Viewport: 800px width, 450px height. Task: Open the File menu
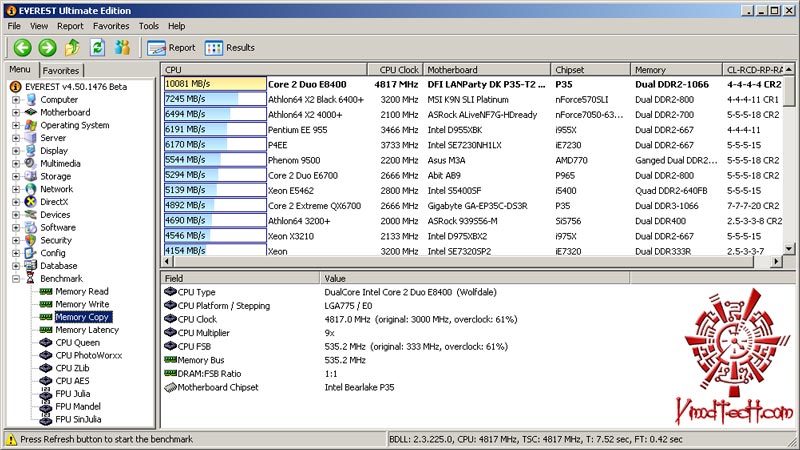(14, 26)
